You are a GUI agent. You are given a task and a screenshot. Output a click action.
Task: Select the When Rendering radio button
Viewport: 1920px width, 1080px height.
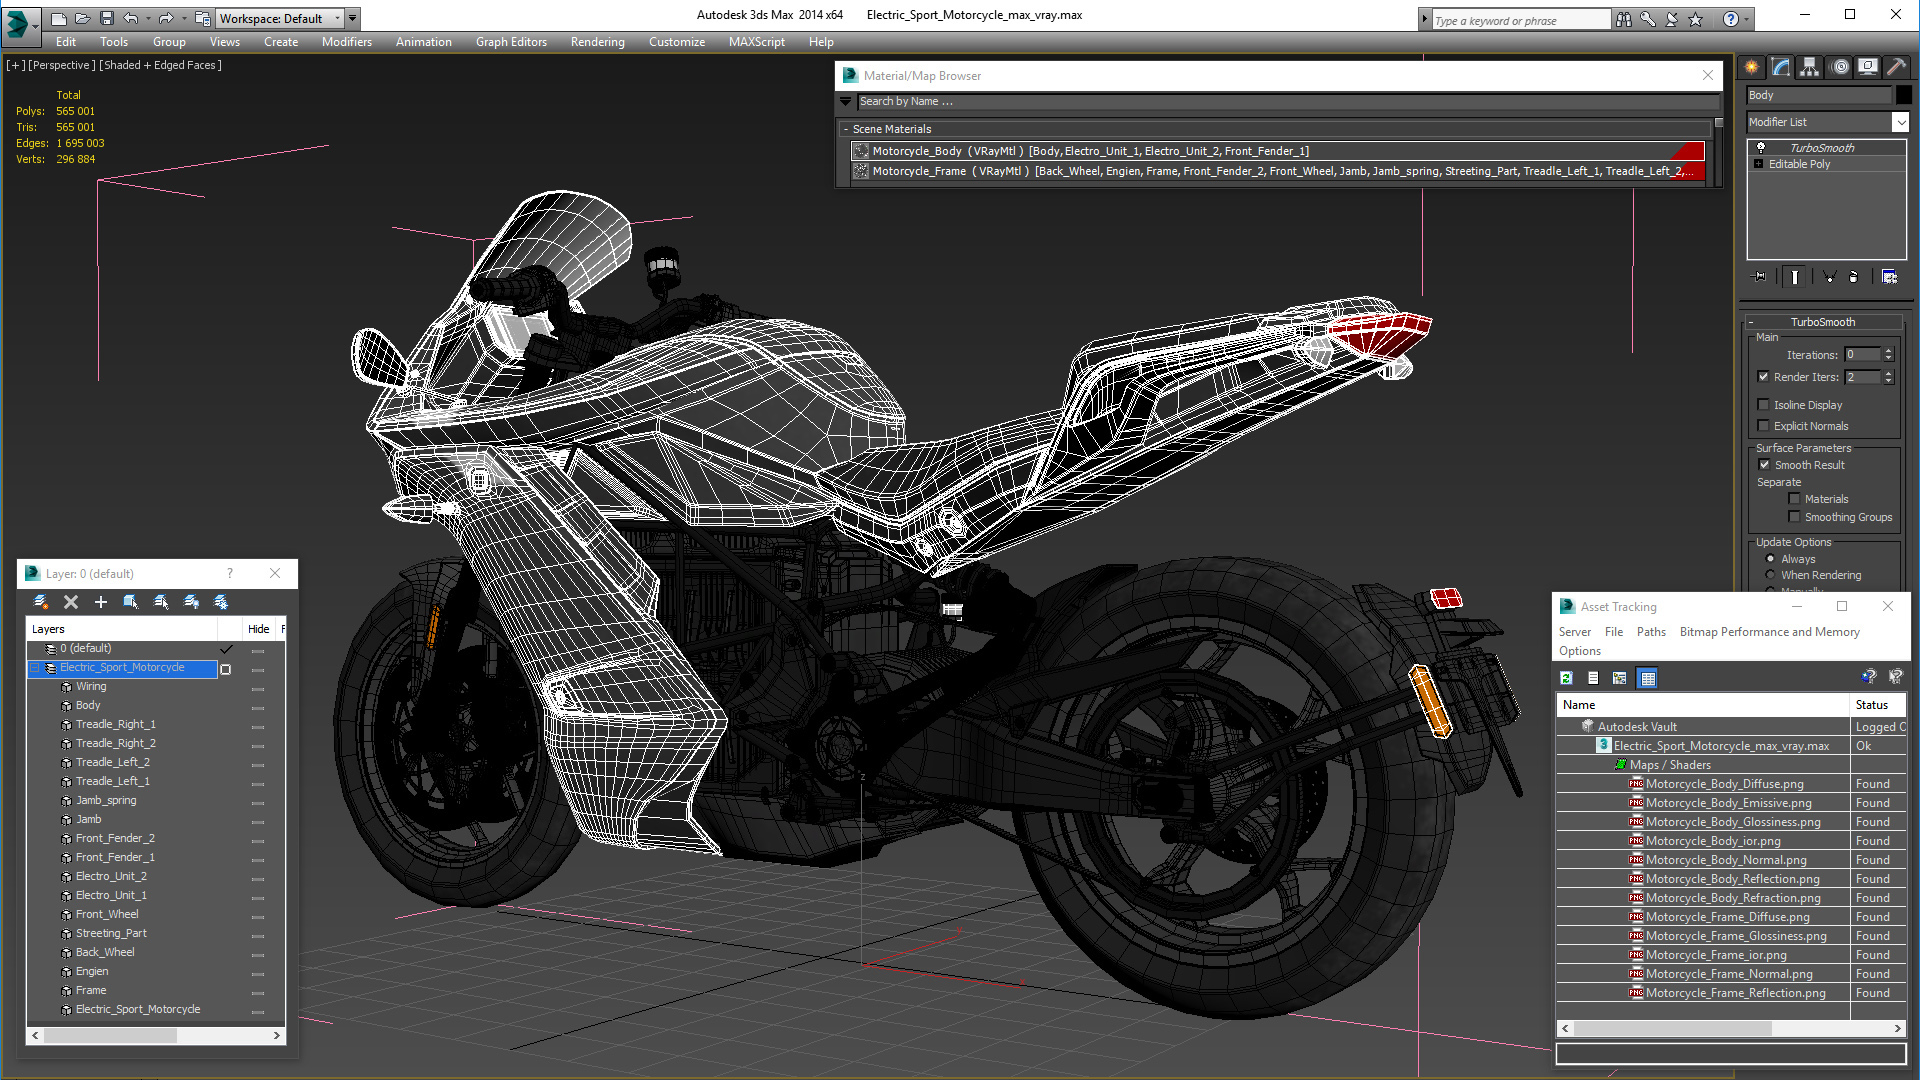(1771, 575)
